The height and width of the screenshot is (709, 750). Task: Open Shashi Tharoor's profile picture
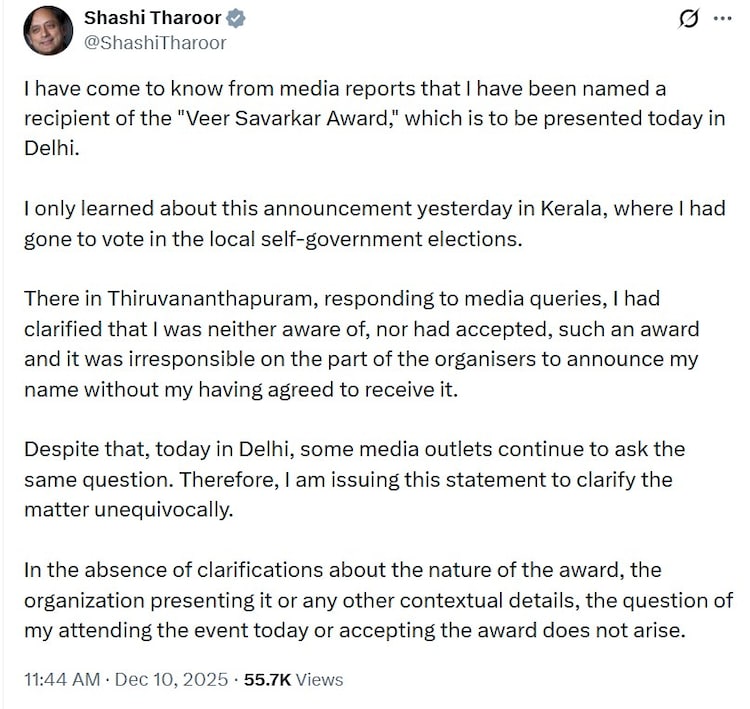[x=48, y=31]
